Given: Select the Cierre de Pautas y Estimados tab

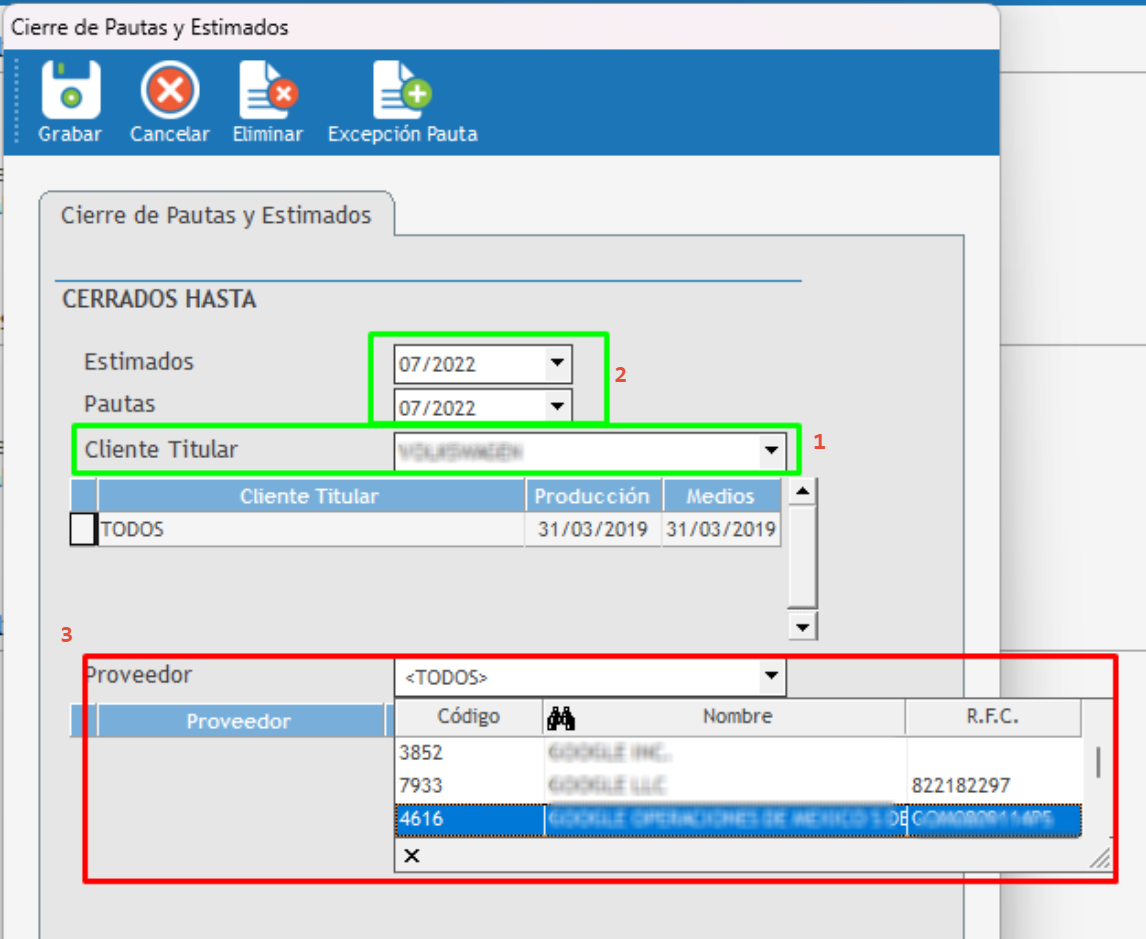Looking at the screenshot, I should tap(216, 215).
